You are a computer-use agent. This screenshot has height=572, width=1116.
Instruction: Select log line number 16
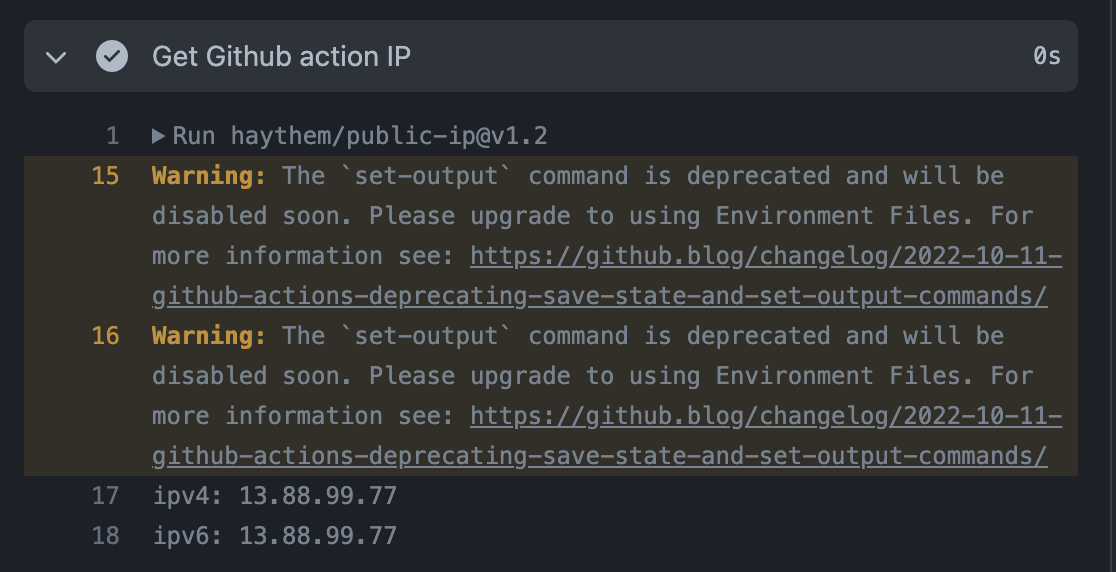(x=105, y=336)
